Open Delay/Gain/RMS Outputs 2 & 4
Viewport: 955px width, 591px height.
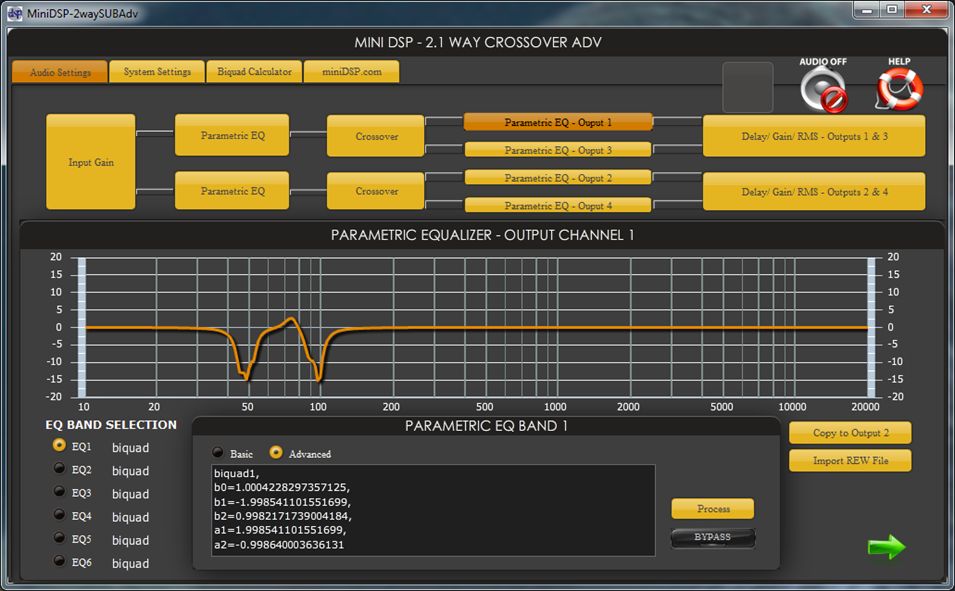[814, 191]
